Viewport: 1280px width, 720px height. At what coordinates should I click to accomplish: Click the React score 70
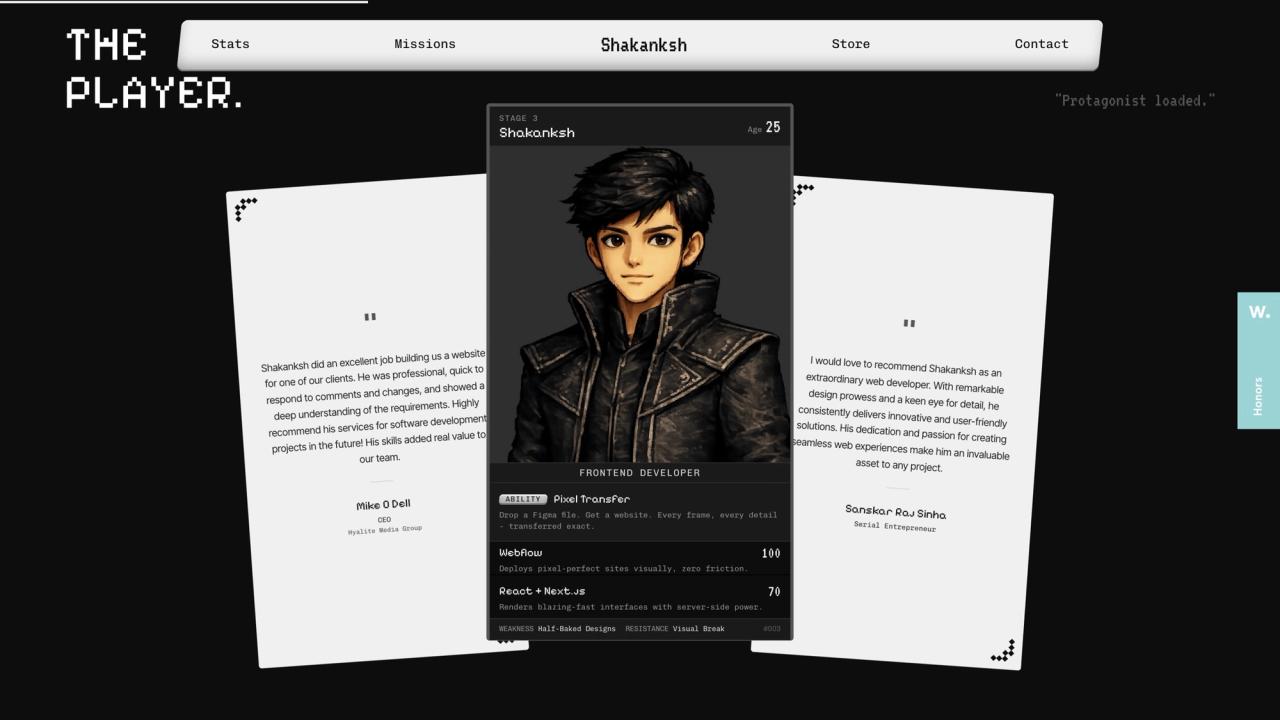tap(774, 592)
